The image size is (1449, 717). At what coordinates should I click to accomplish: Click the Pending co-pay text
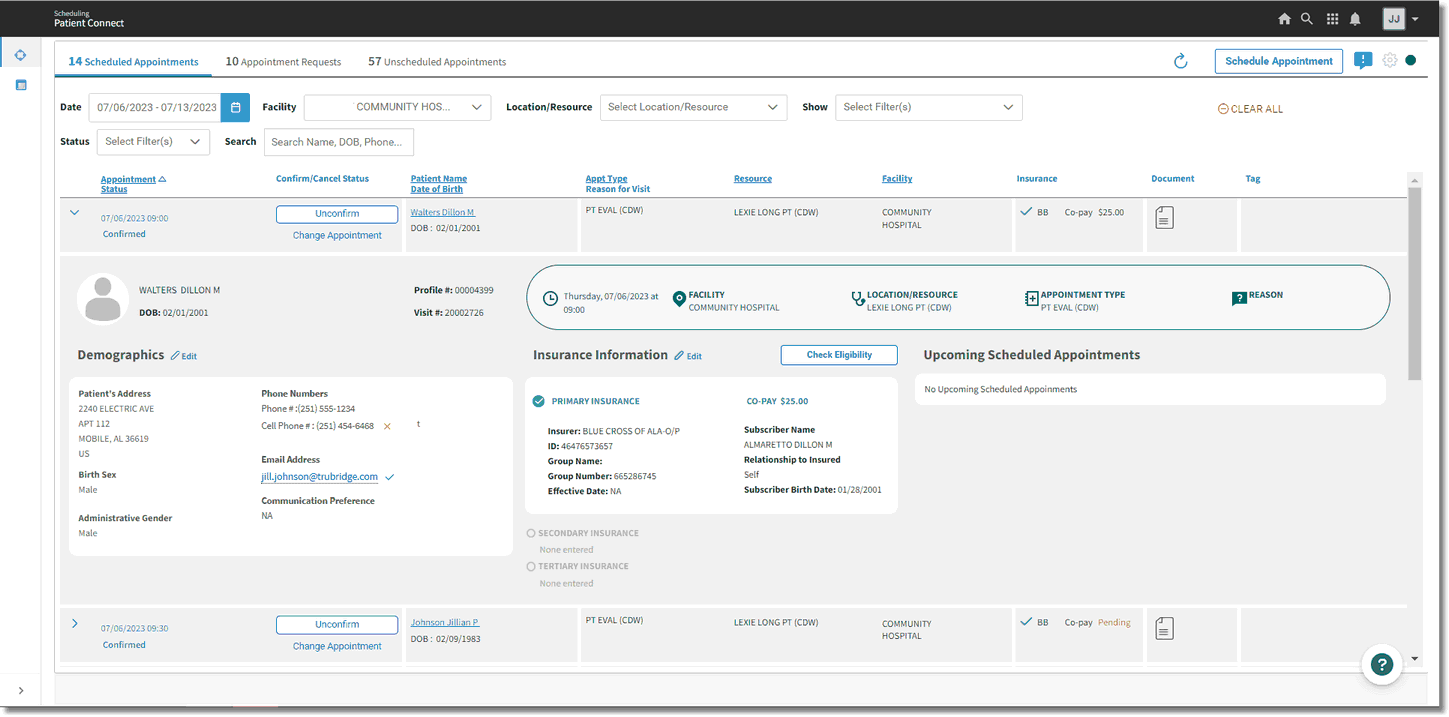(1114, 623)
